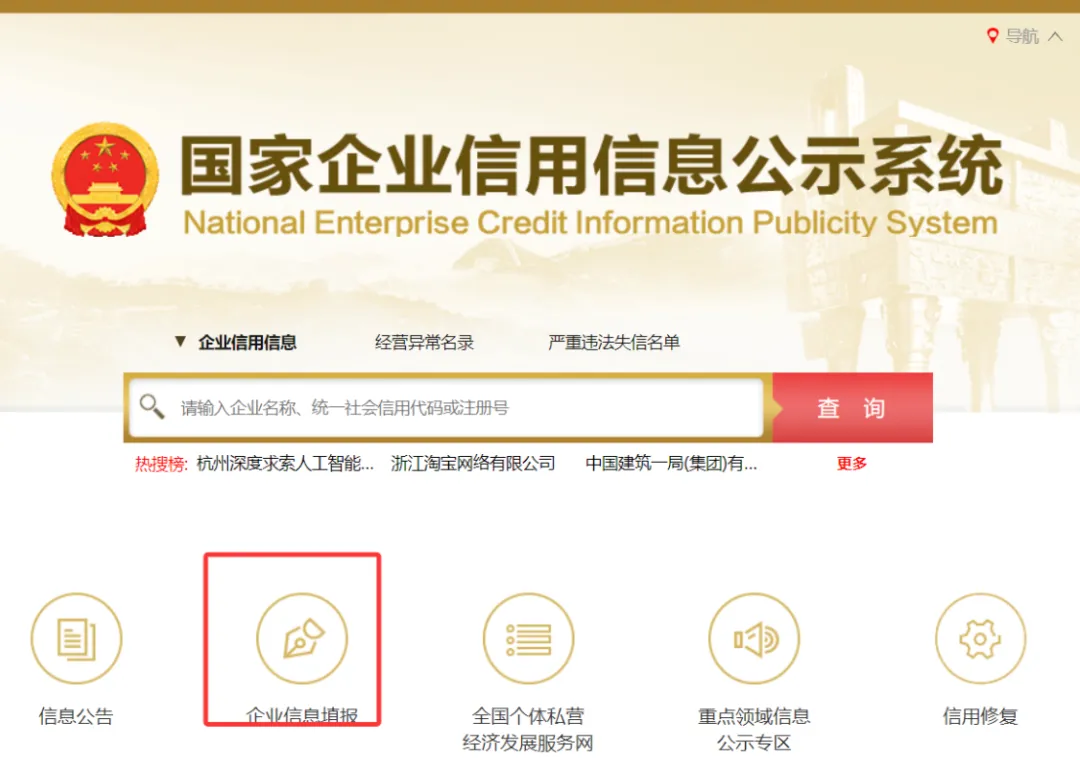Click the 全国个体私营经济发展服务网 label text
1080x763 pixels.
[x=528, y=729]
